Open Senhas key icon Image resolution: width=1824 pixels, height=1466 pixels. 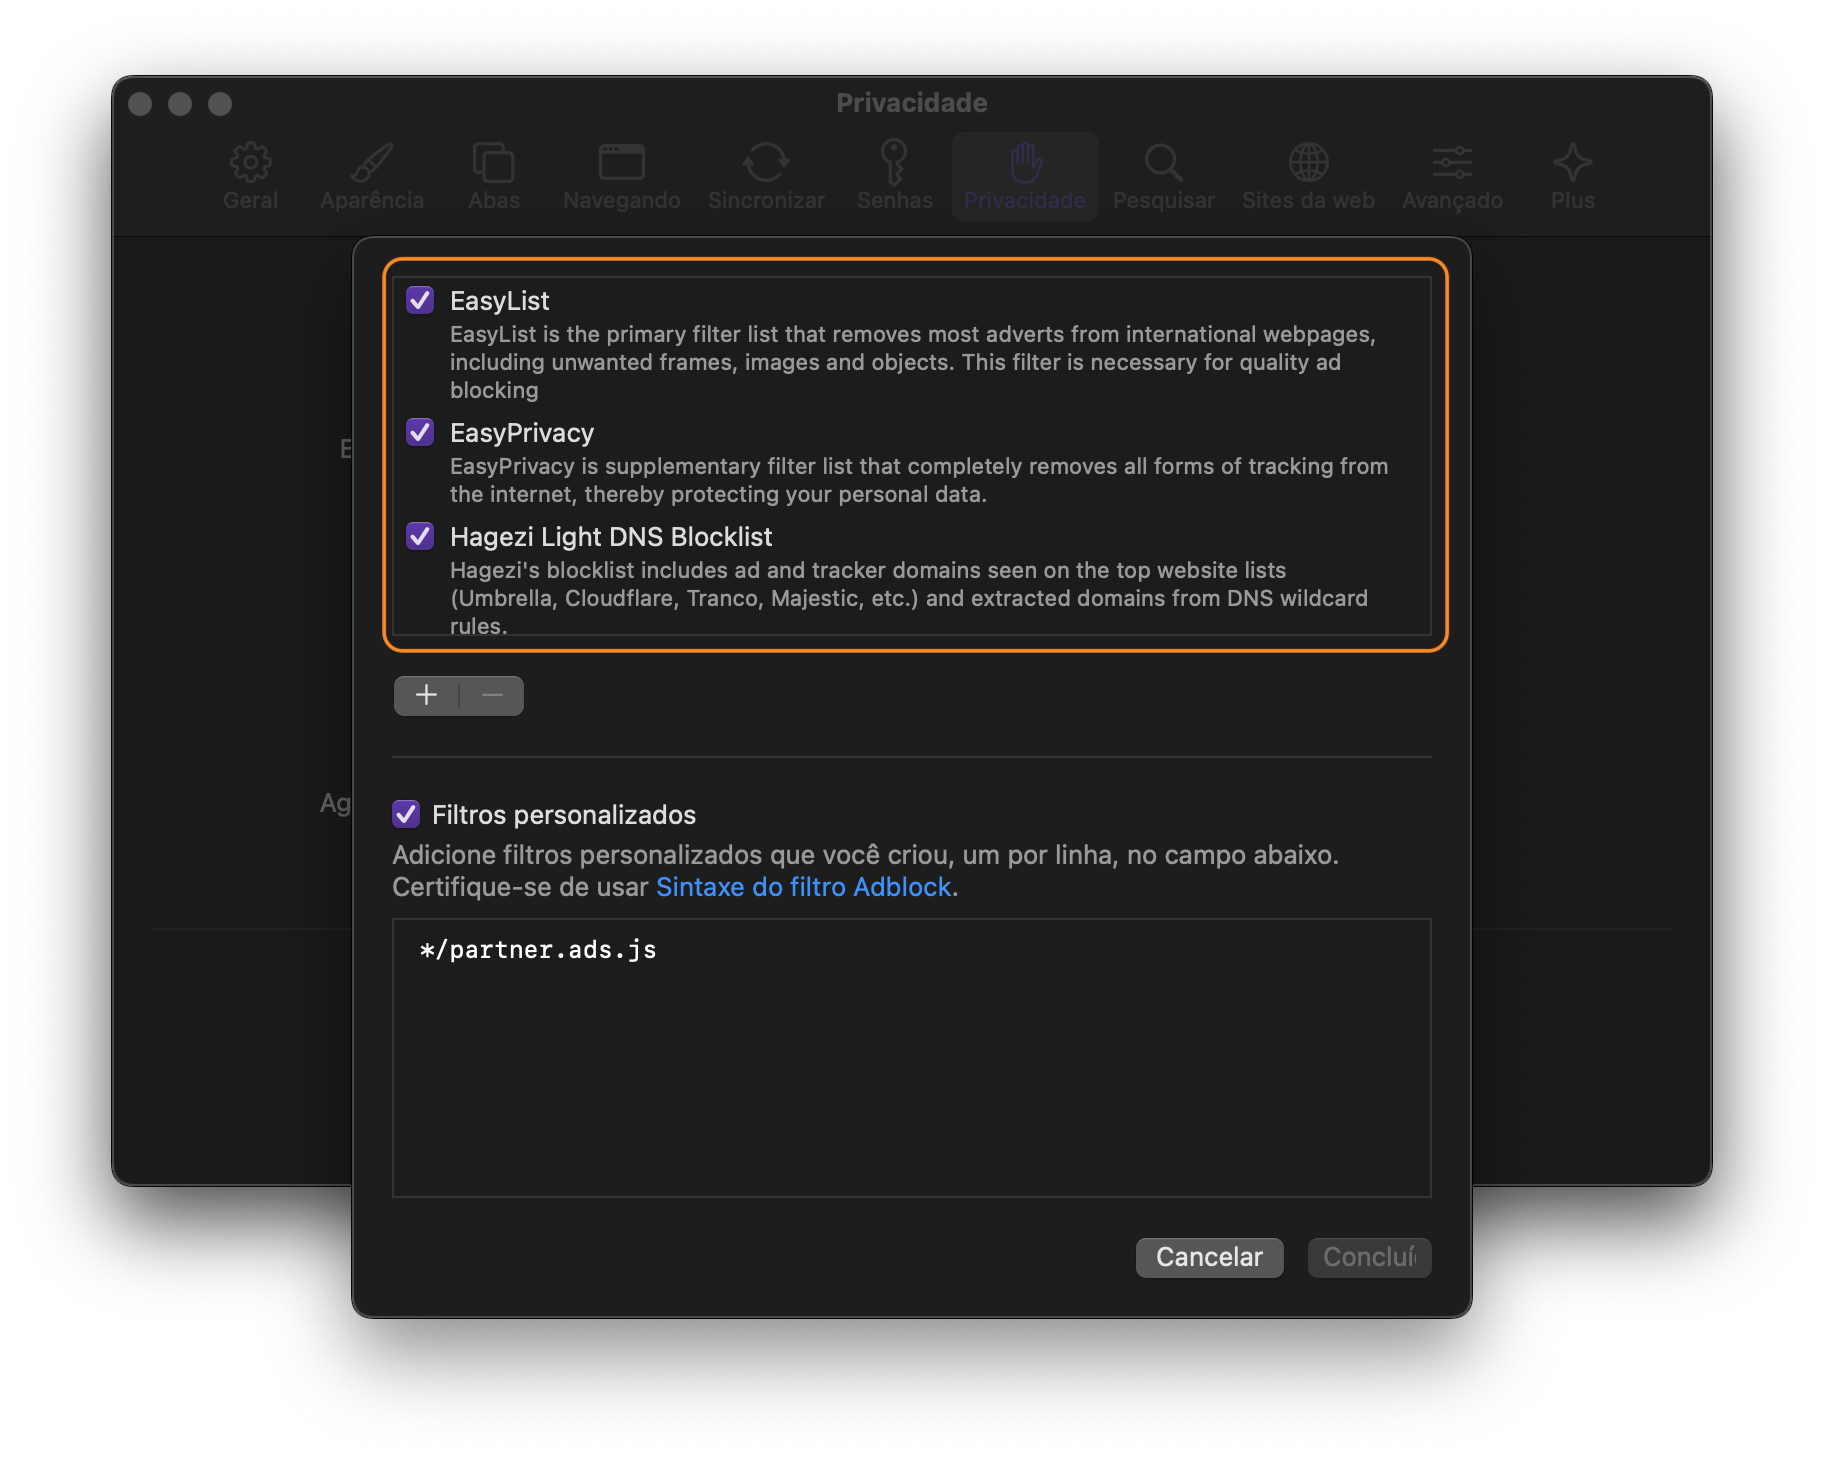894,163
